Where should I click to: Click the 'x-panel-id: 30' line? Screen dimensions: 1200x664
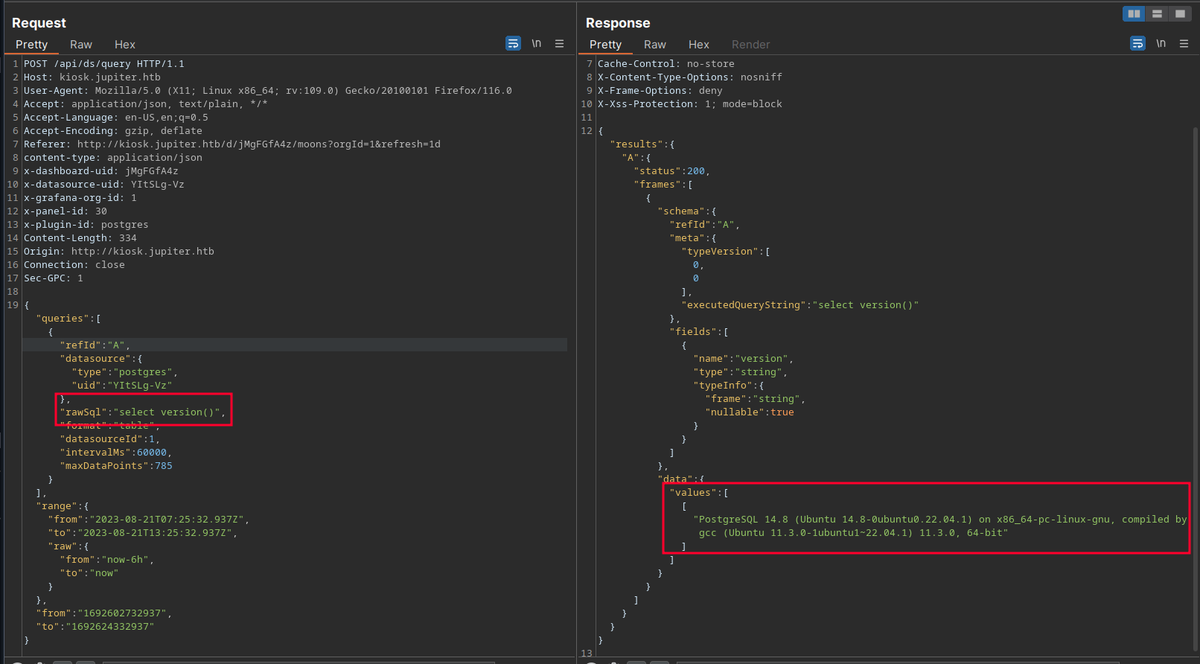65,211
